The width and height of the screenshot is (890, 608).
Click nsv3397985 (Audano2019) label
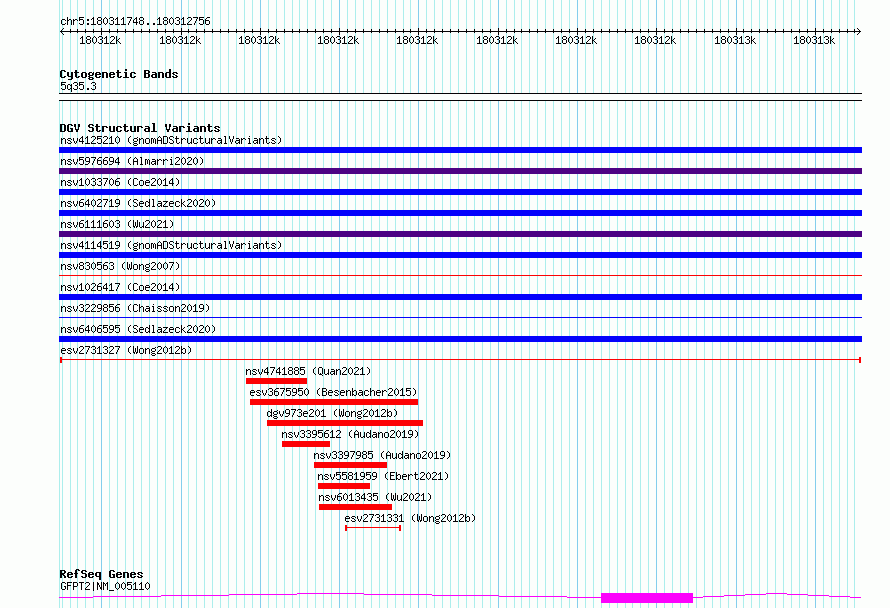(383, 455)
